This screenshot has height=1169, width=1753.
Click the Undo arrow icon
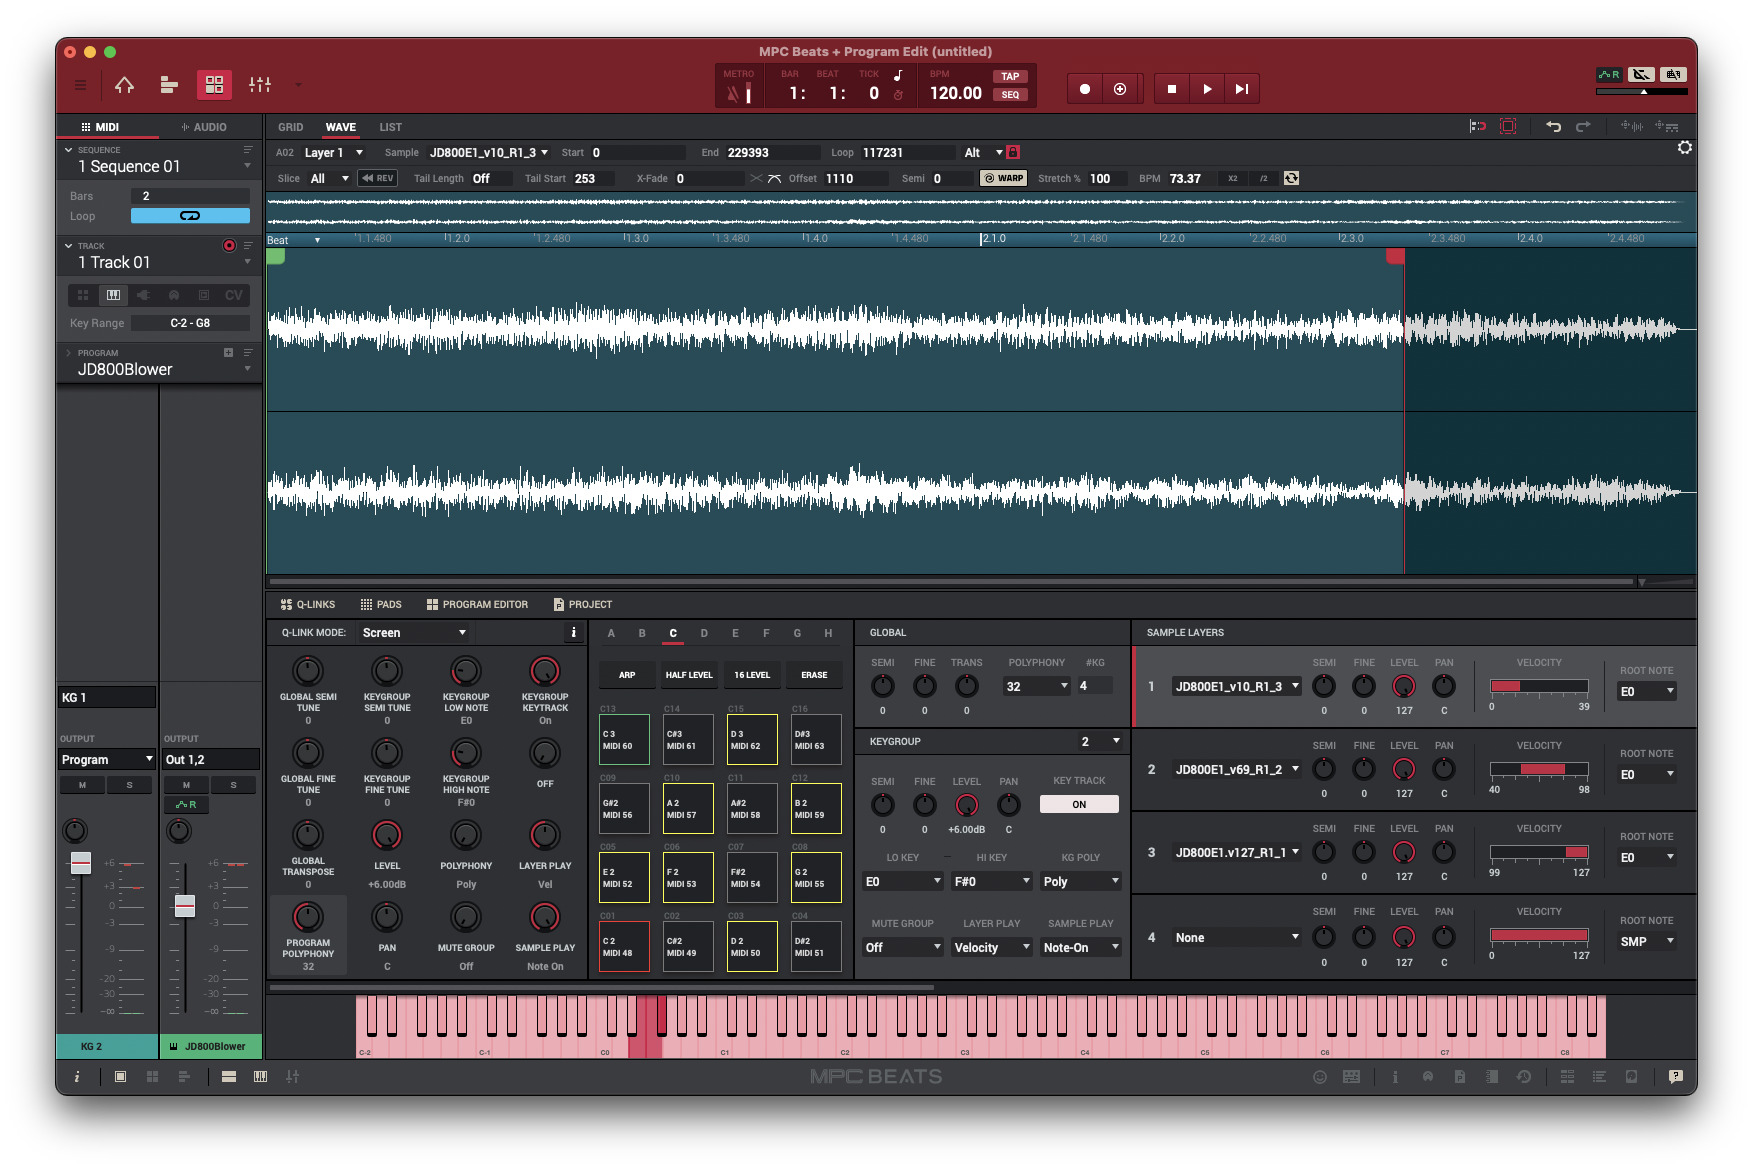point(1553,126)
